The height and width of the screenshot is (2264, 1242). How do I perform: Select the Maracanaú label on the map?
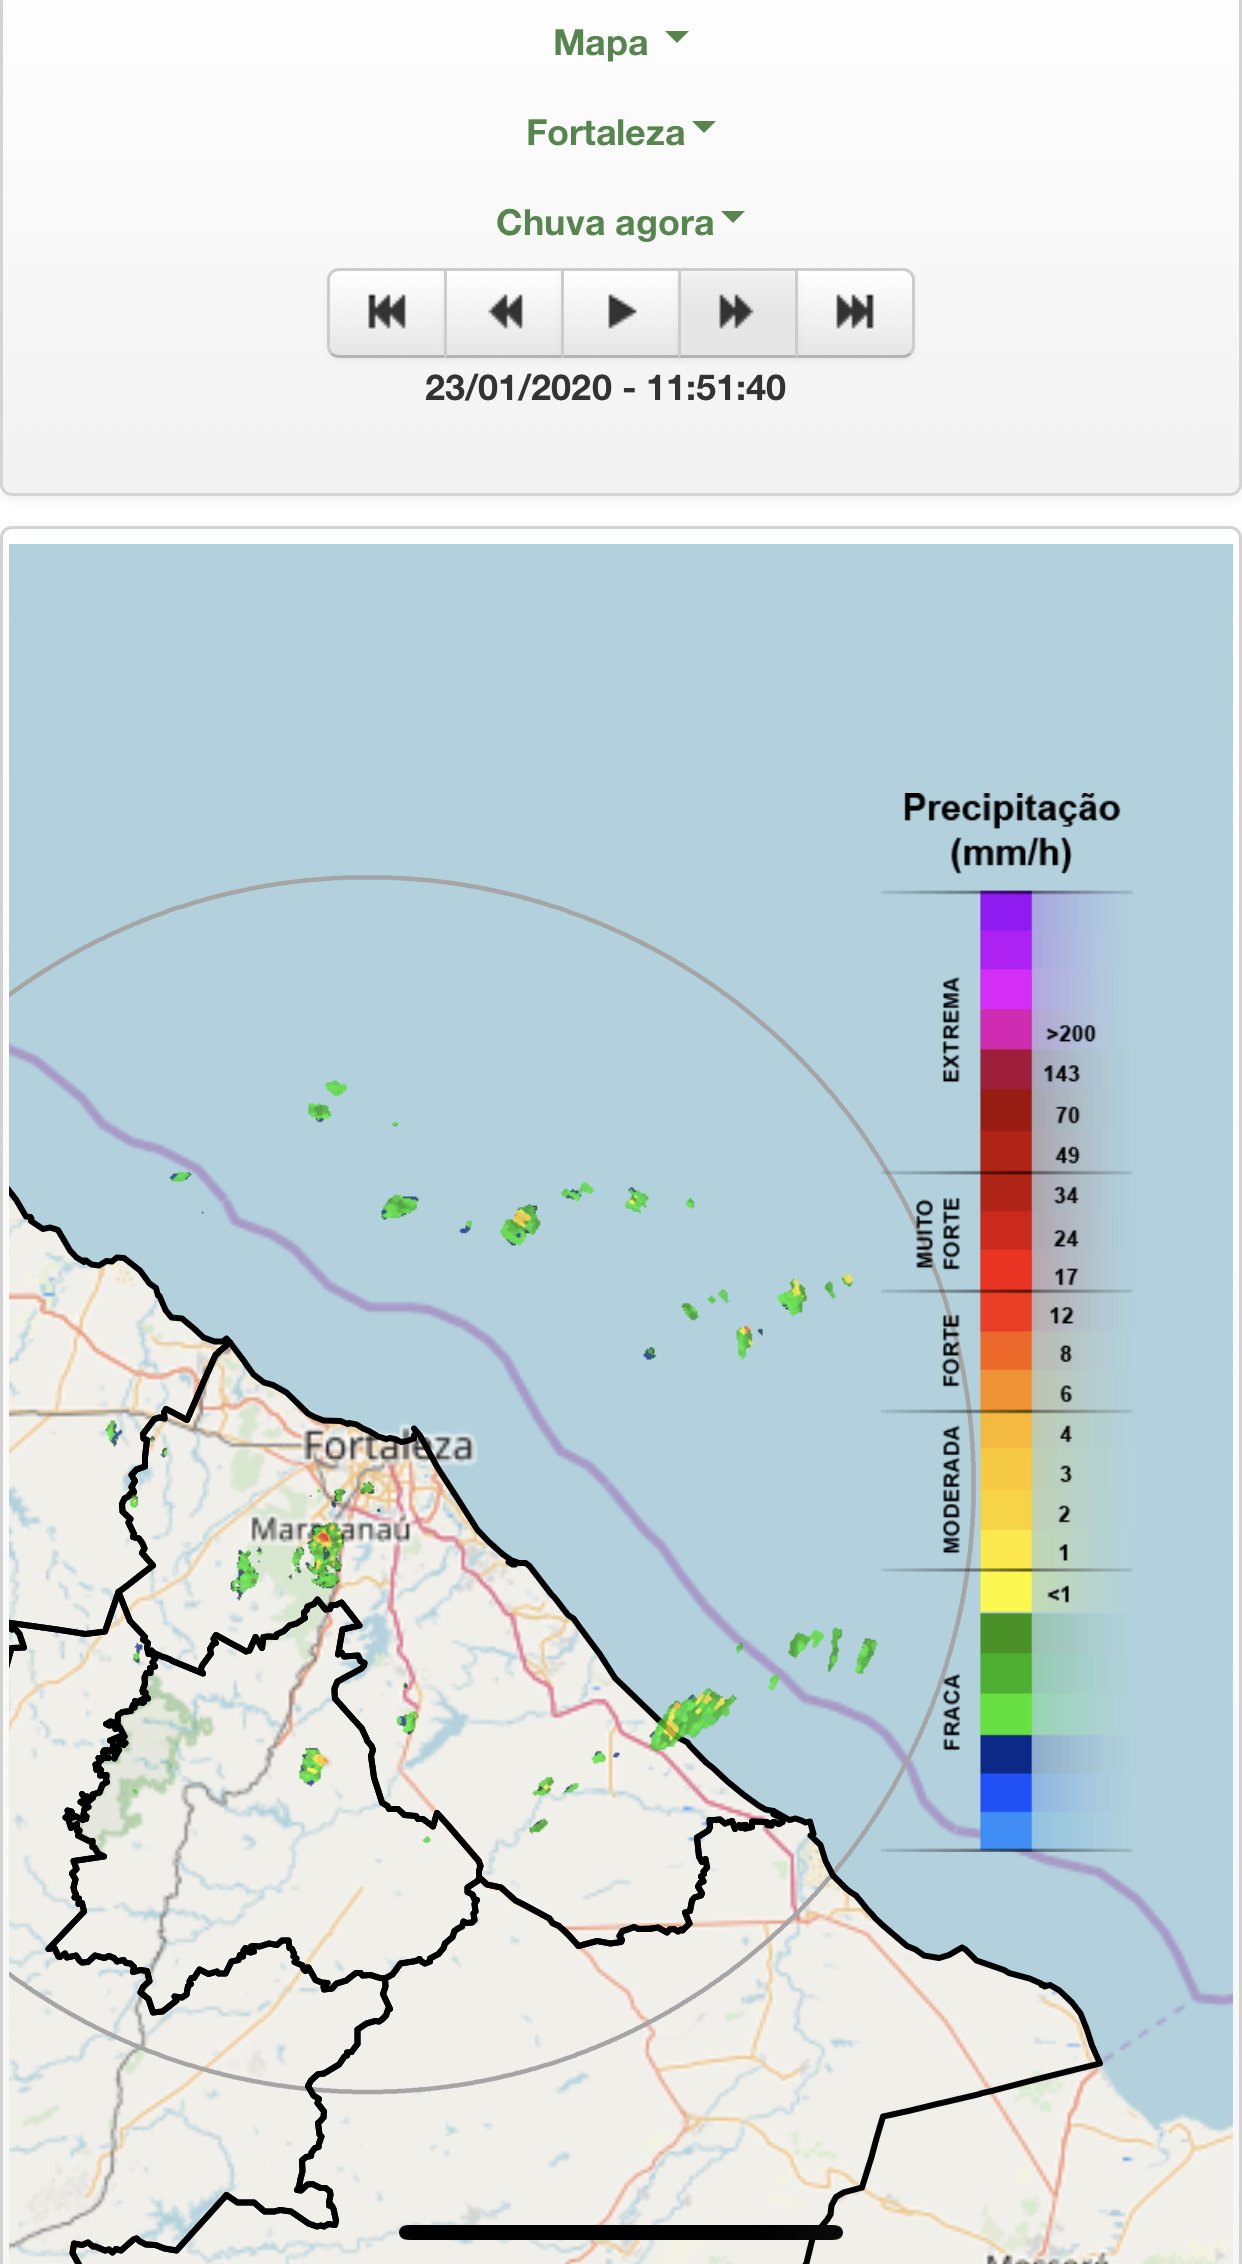coord(330,1529)
